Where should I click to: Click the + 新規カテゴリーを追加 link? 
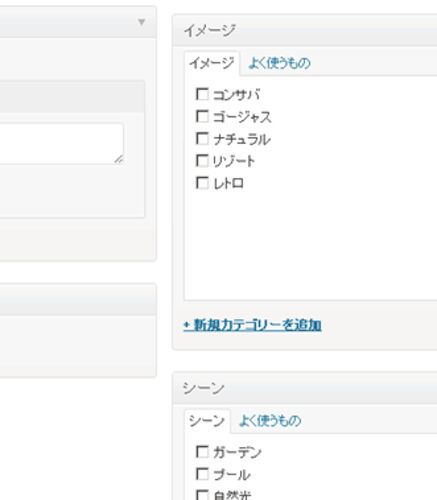(252, 325)
